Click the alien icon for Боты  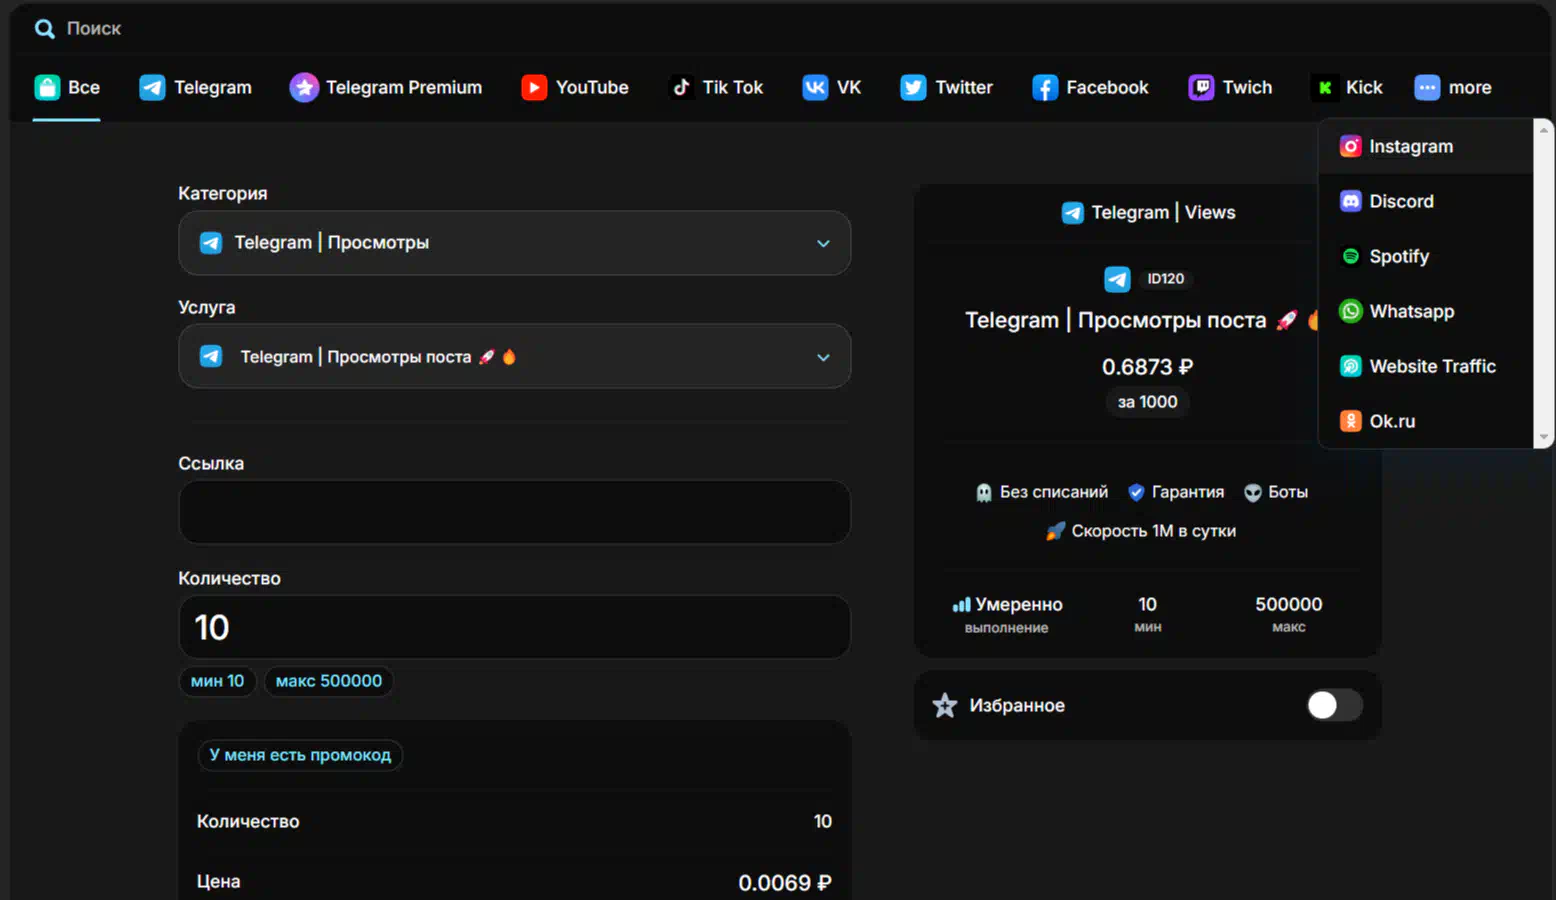coord(1252,492)
